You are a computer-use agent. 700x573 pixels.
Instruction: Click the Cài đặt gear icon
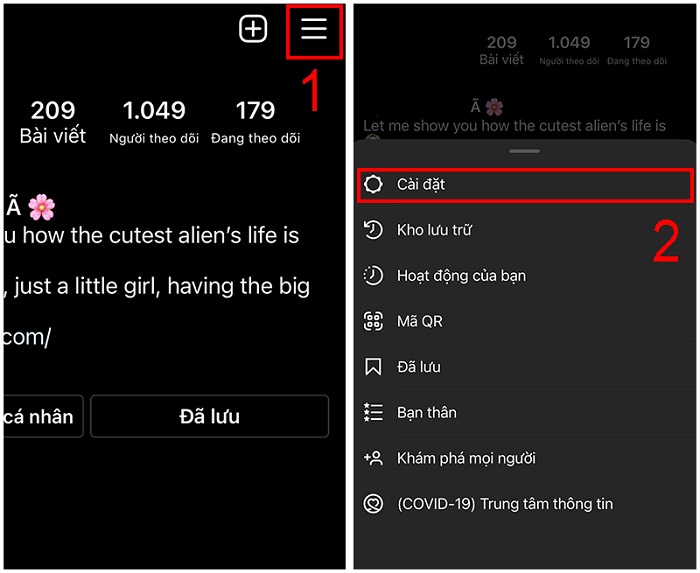click(x=373, y=184)
